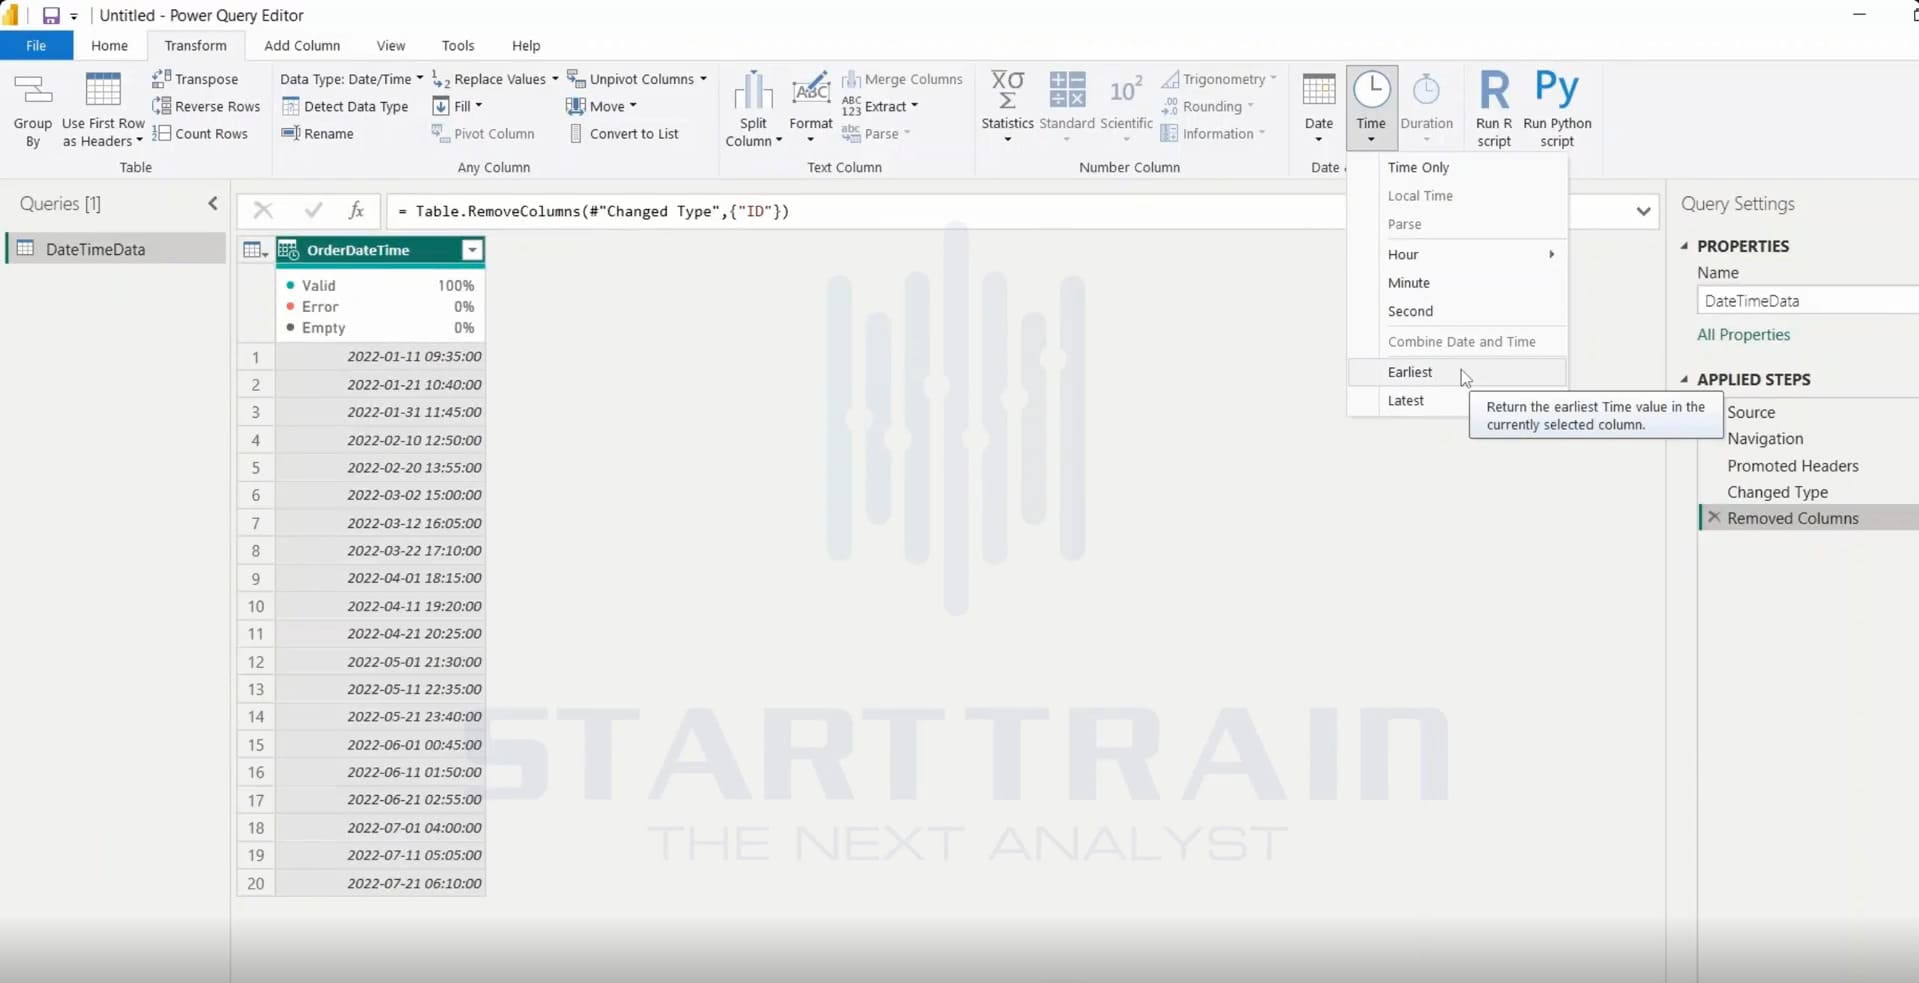Image resolution: width=1919 pixels, height=983 pixels.
Task: Open the Fill dropdown
Action: (x=457, y=106)
